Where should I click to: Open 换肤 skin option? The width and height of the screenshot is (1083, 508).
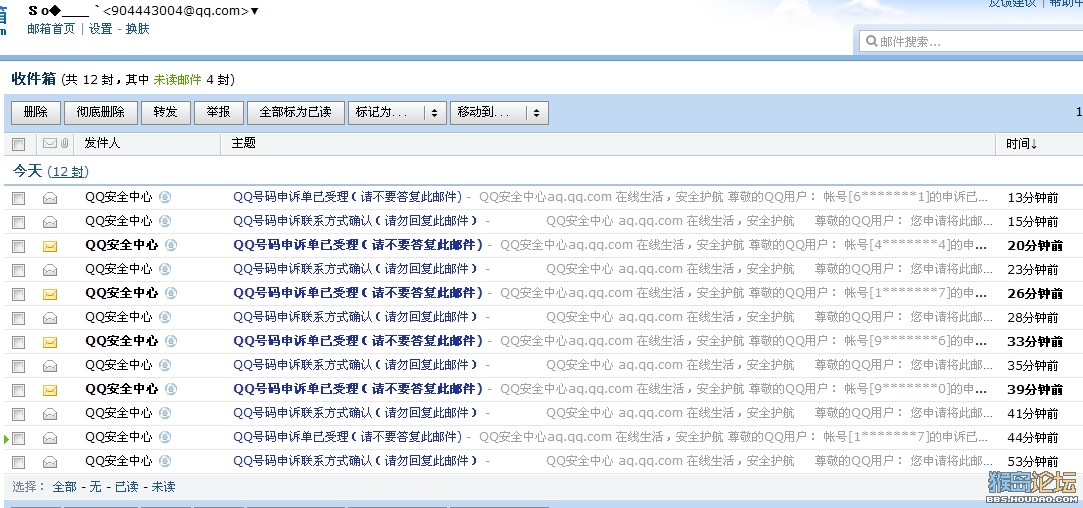tap(137, 29)
